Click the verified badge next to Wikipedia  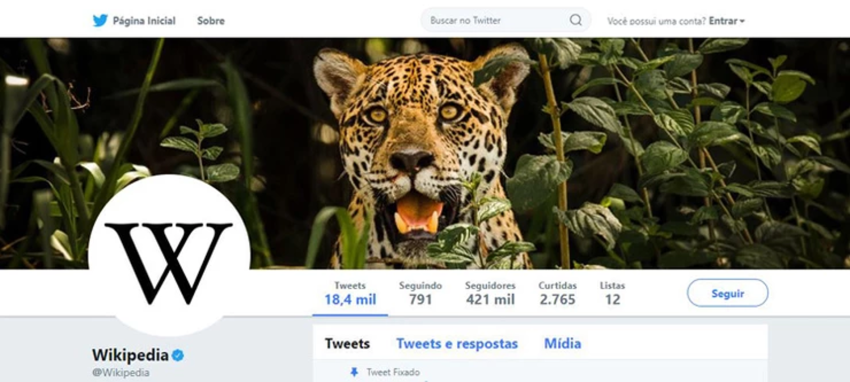point(178,355)
